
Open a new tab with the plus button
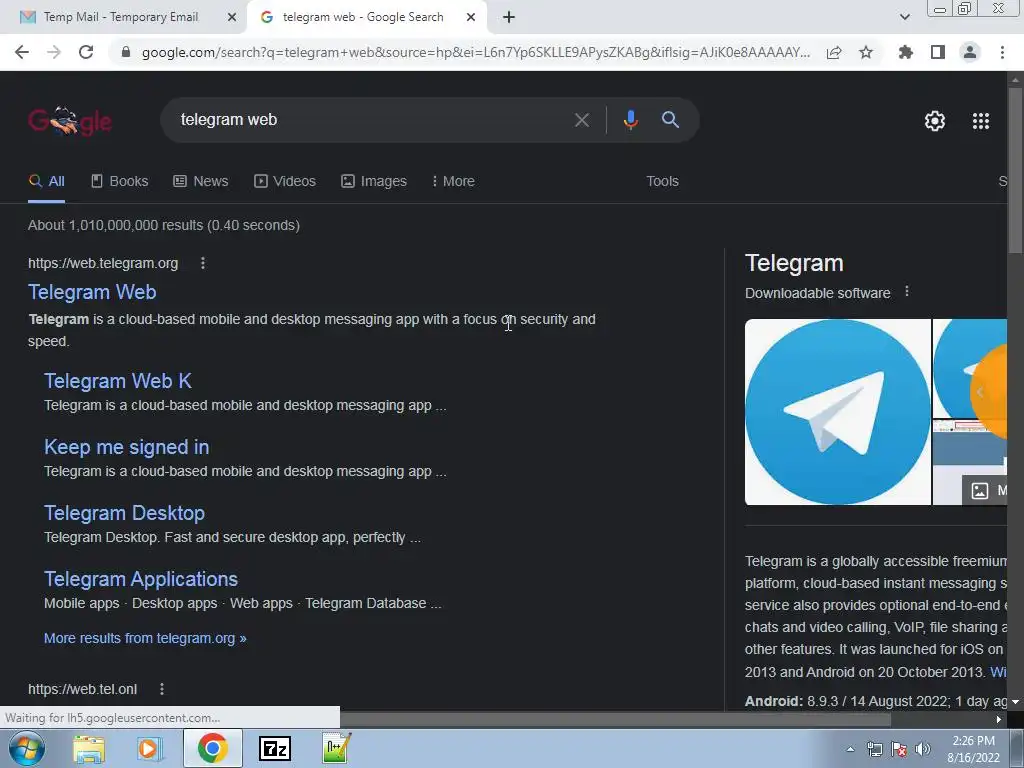pyautogui.click(x=509, y=18)
